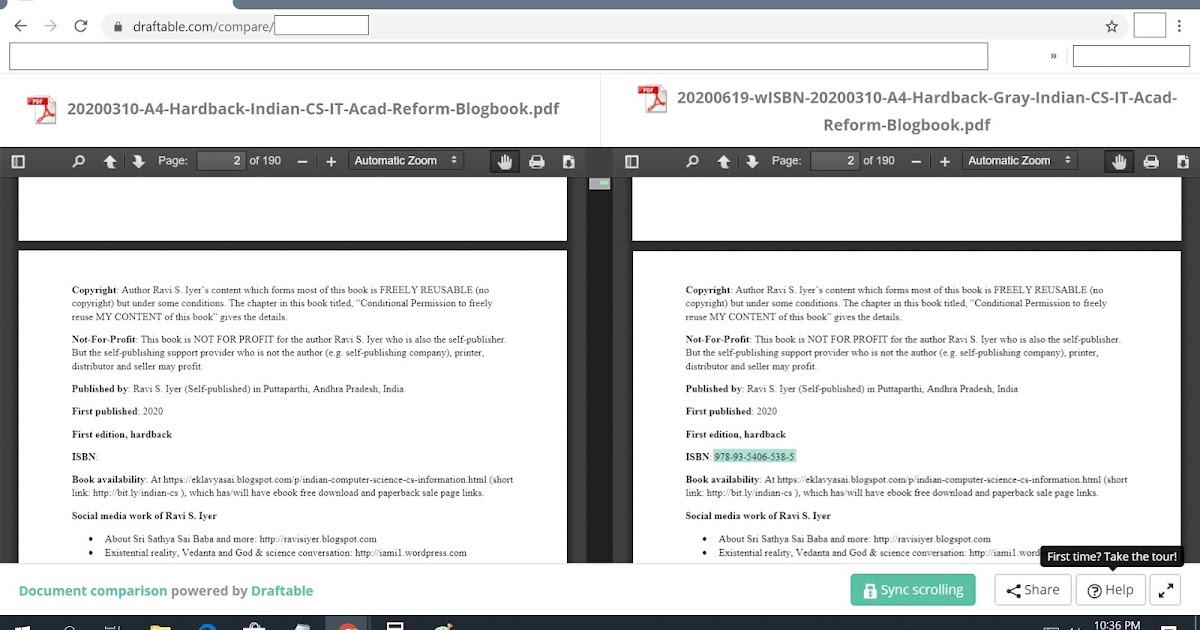Click the site security padlock indicator
This screenshot has height=630, width=1200.
point(118,25)
